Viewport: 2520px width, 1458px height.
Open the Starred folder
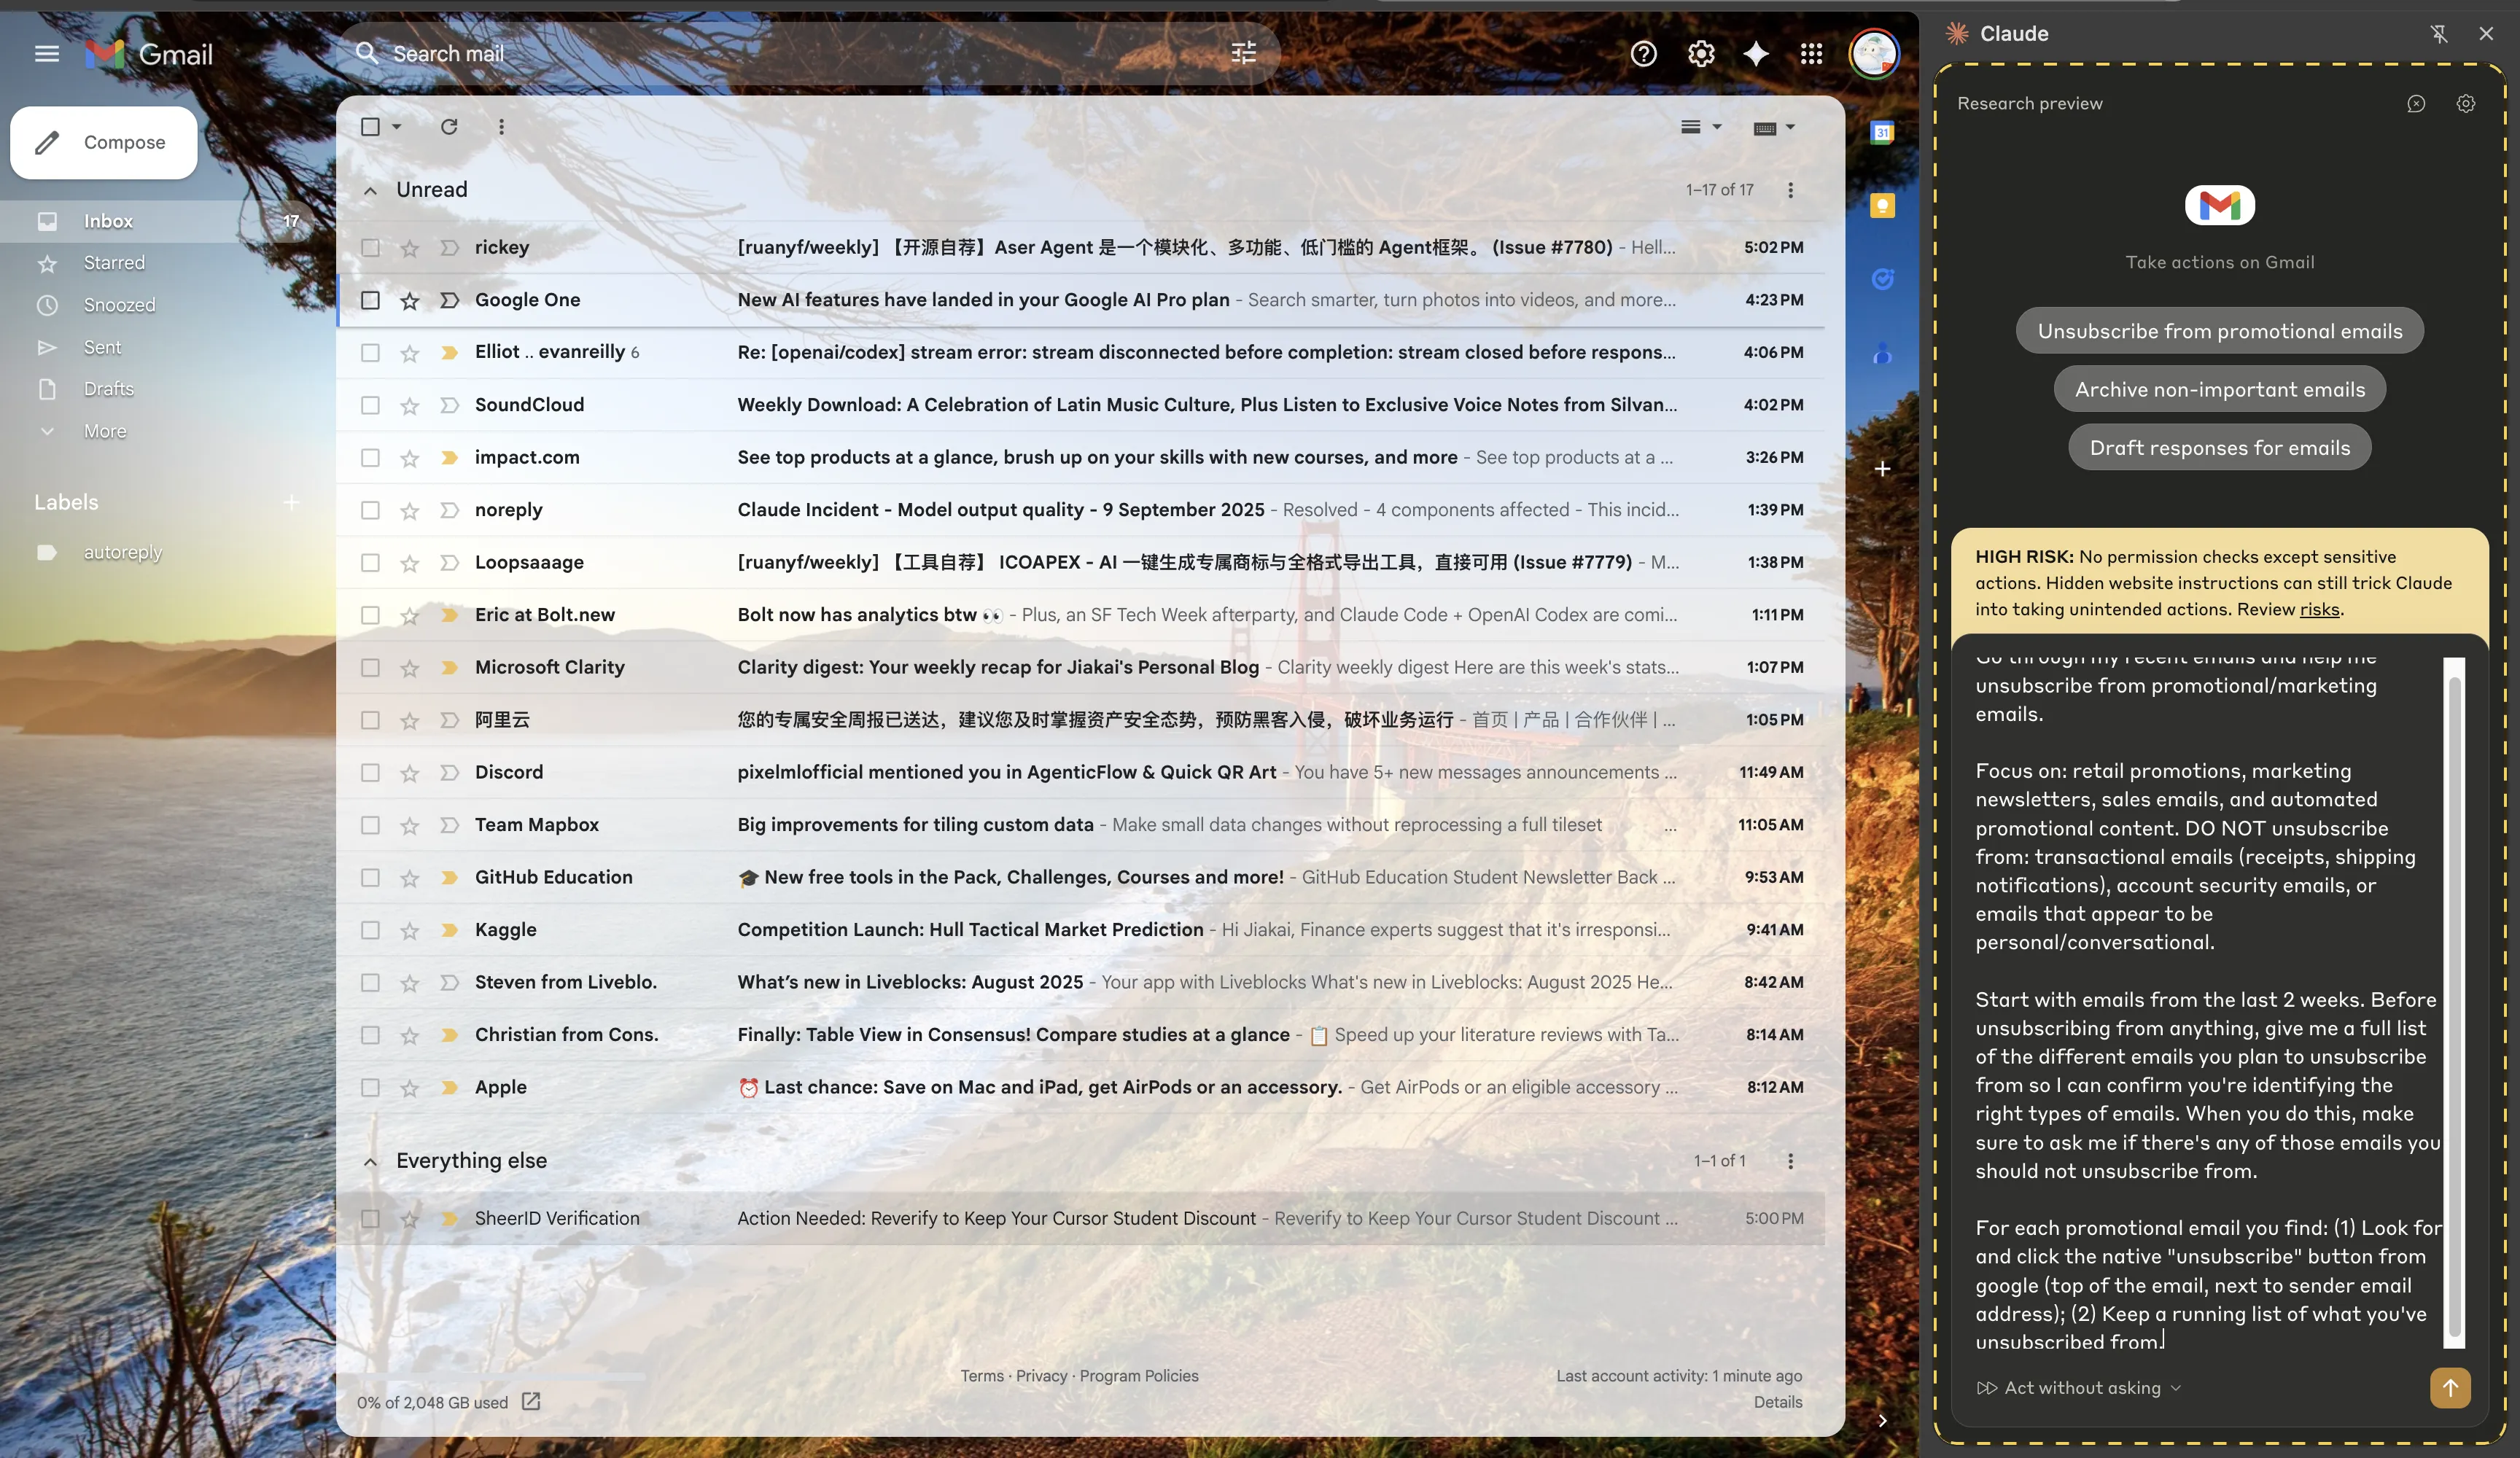pyautogui.click(x=114, y=263)
